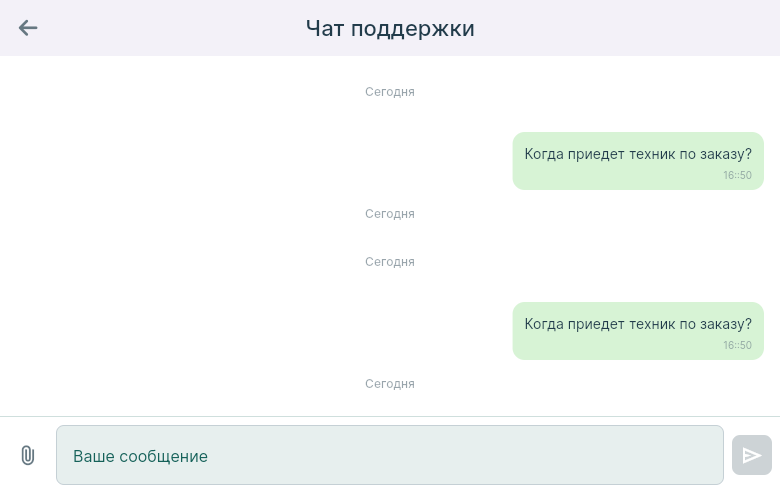Focus the "Ваше сообщение" input field

[389, 455]
